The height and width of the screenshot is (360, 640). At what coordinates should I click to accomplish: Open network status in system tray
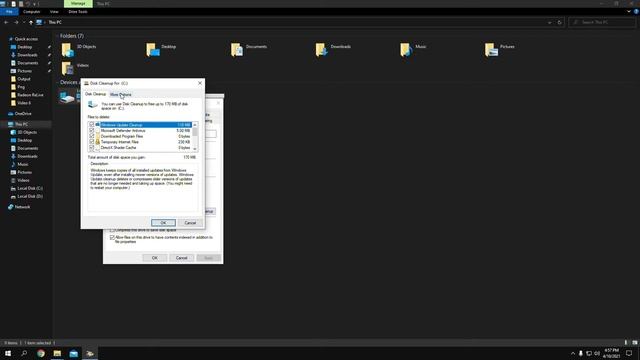(x=589, y=353)
